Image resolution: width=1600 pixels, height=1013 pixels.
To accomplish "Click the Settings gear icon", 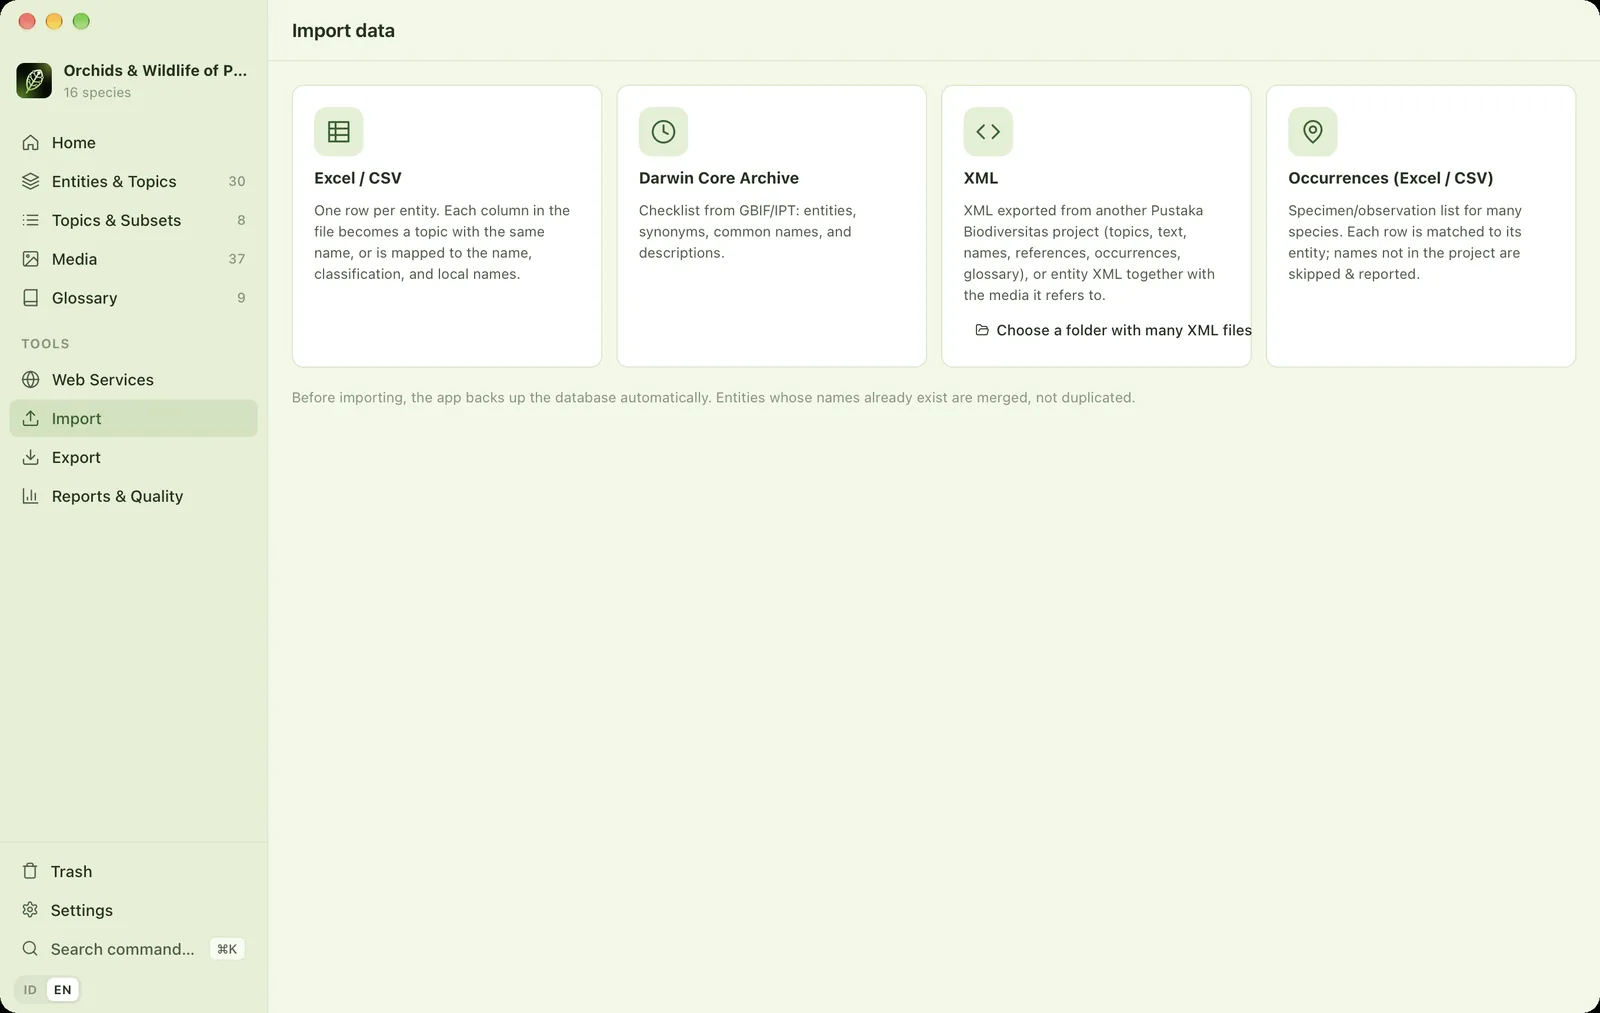I will [30, 910].
